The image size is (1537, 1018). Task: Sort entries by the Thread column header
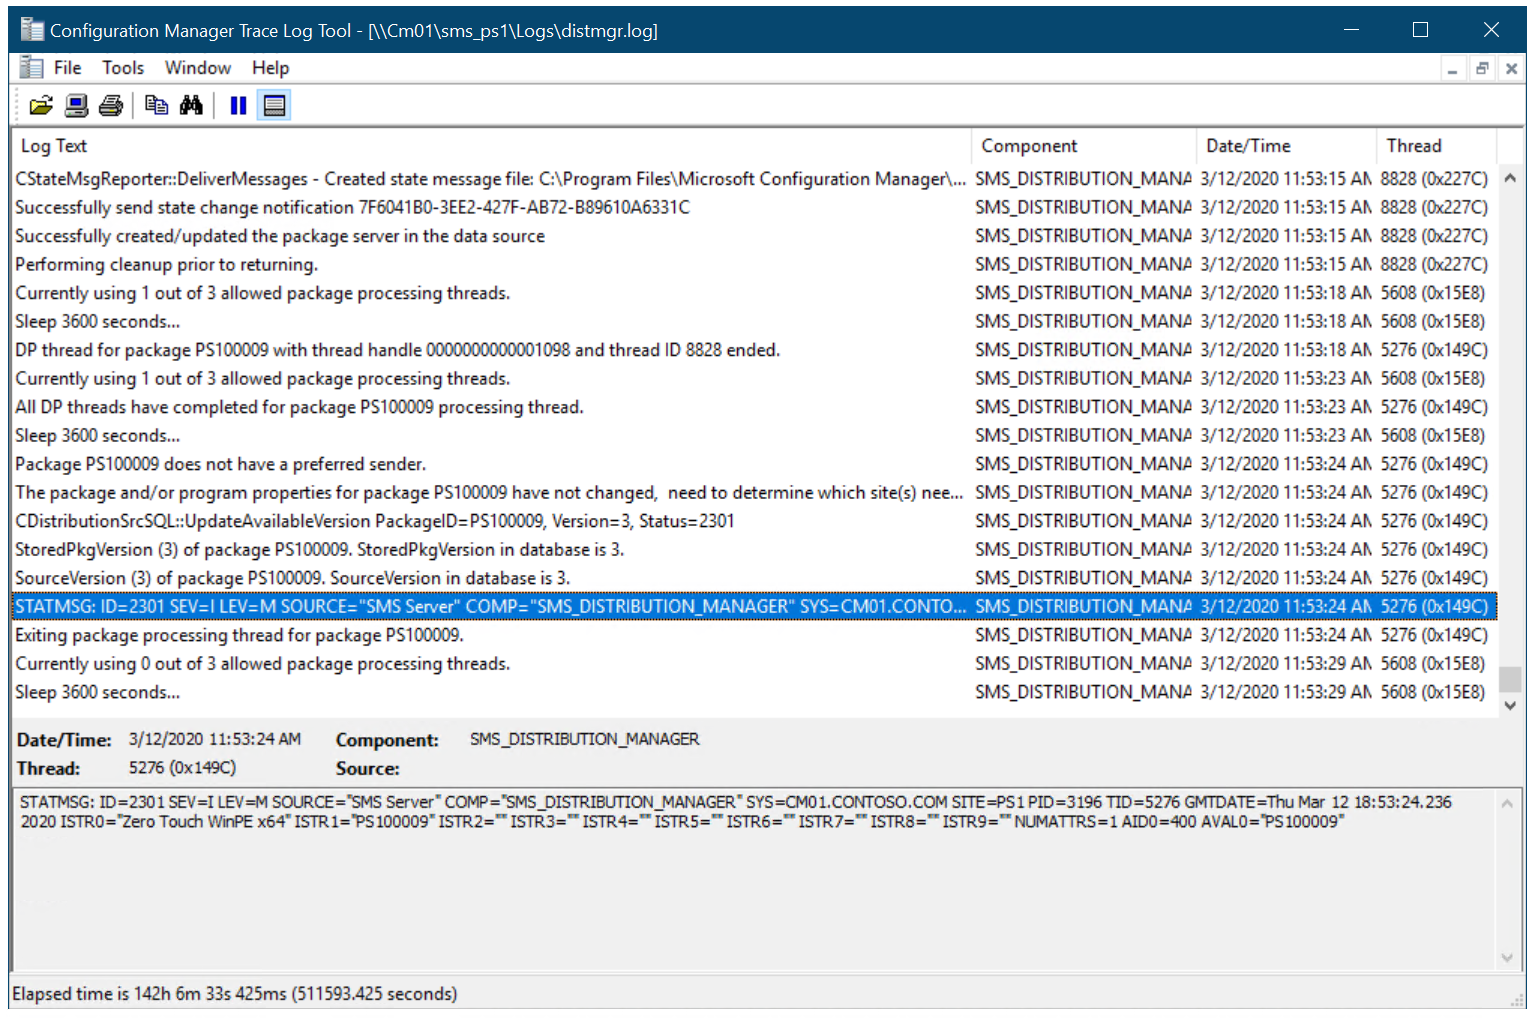click(x=1413, y=145)
